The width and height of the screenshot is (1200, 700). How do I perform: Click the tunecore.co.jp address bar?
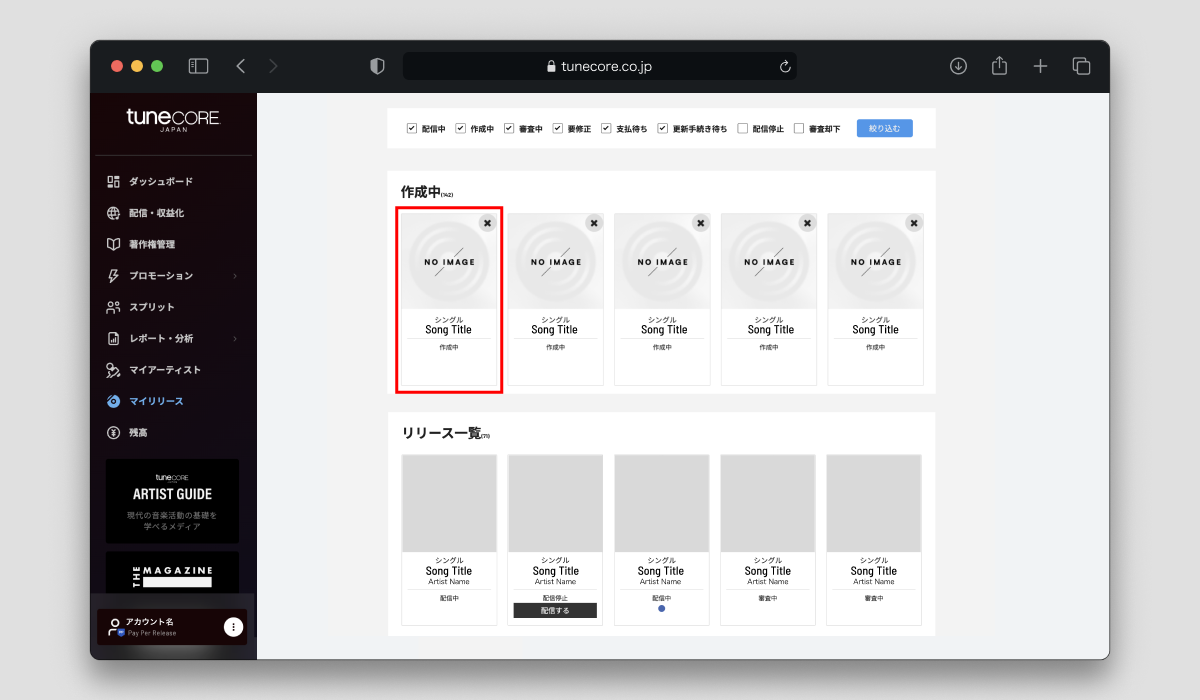(600, 66)
